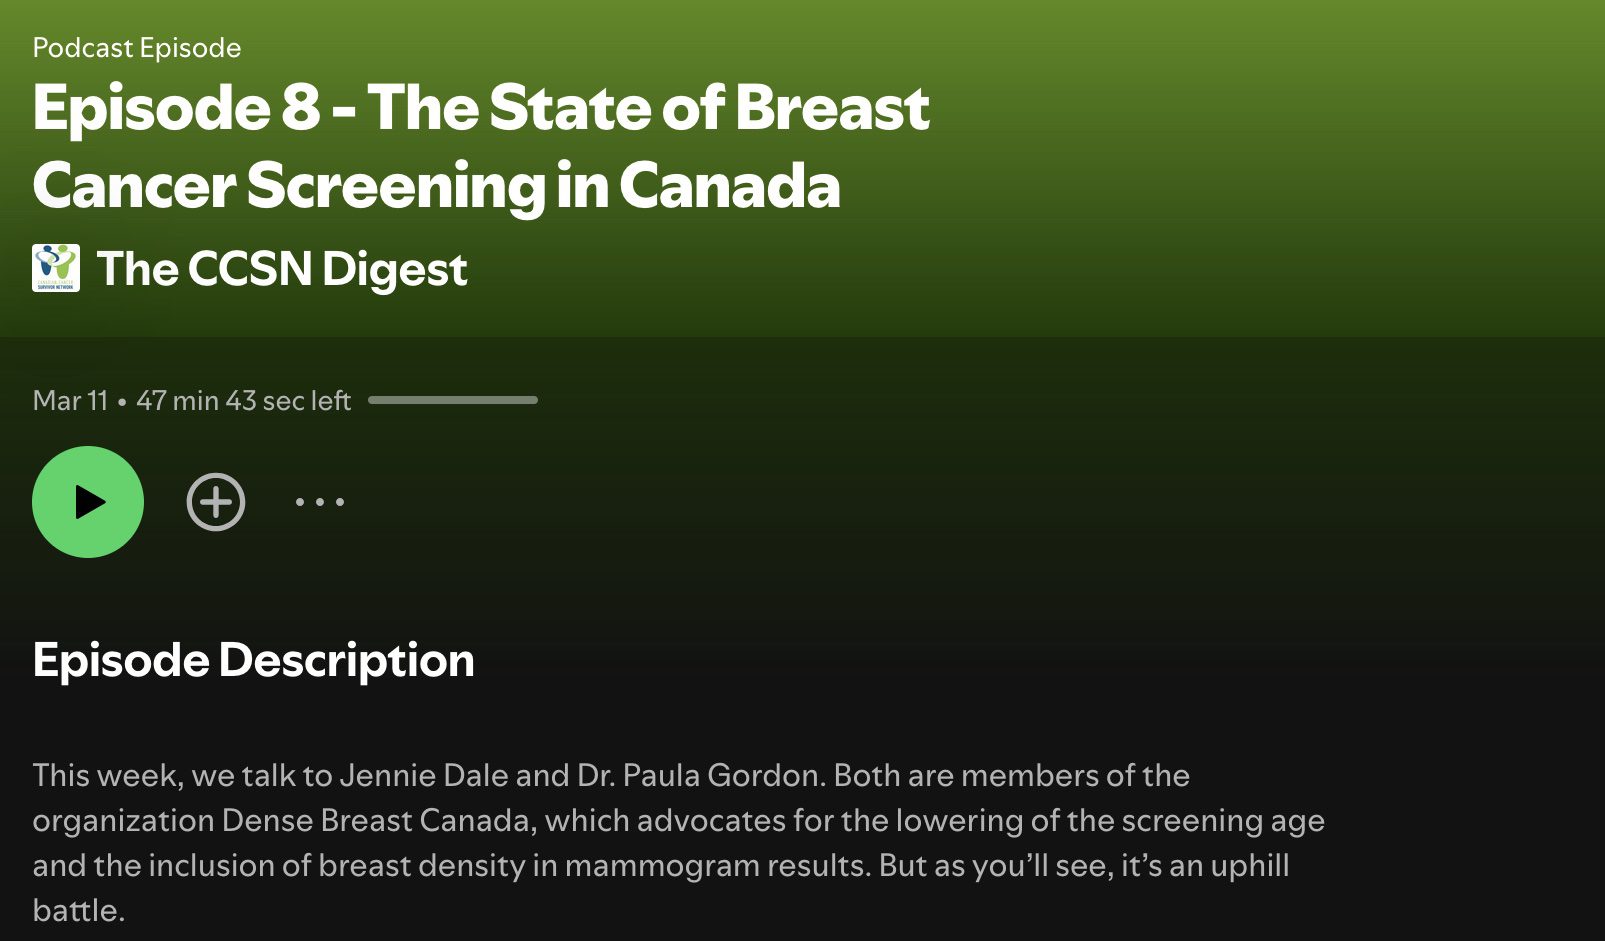Add episode to Your Episodes with plus icon

click(x=216, y=502)
